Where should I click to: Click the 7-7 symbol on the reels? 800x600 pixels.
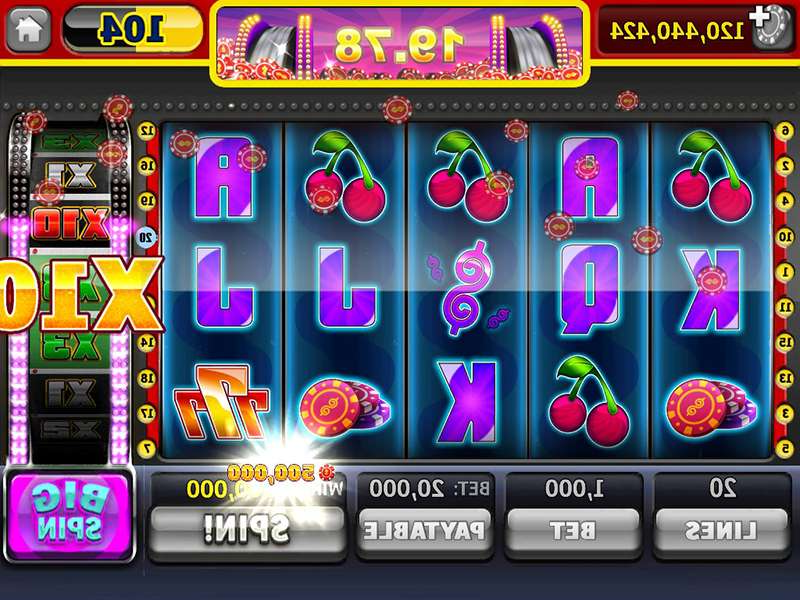[223, 402]
